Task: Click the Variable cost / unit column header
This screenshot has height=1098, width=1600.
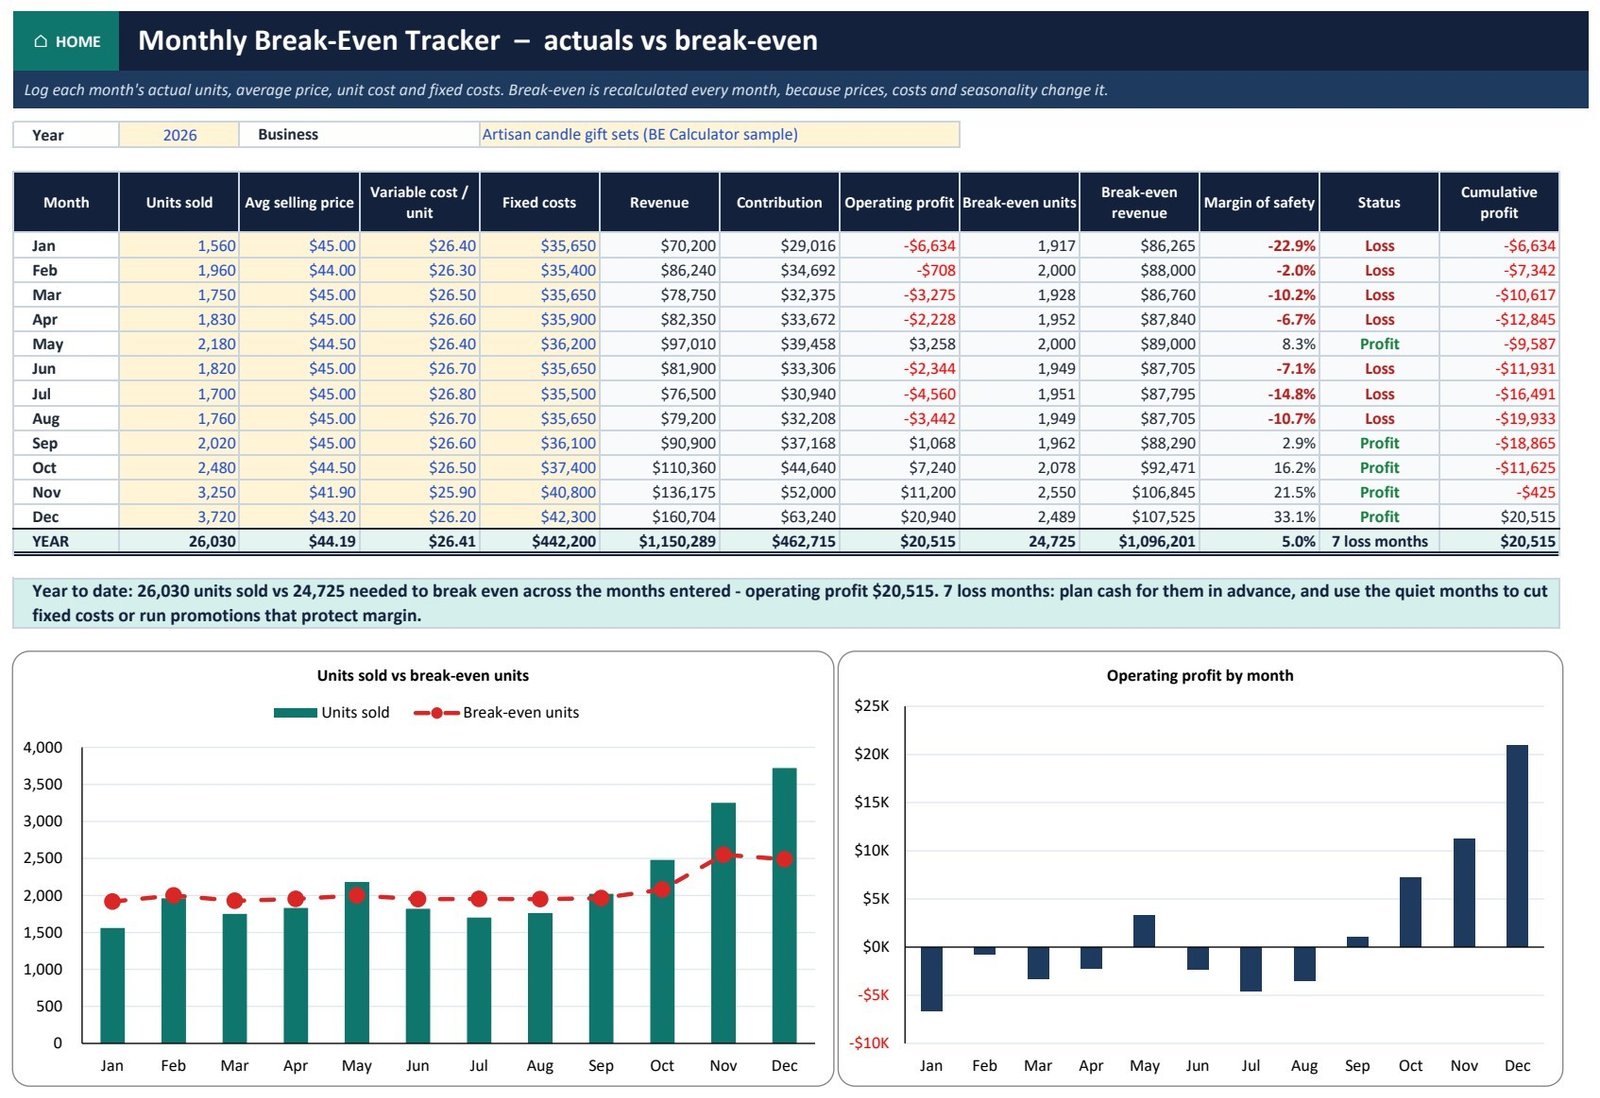Action: pyautogui.click(x=419, y=202)
